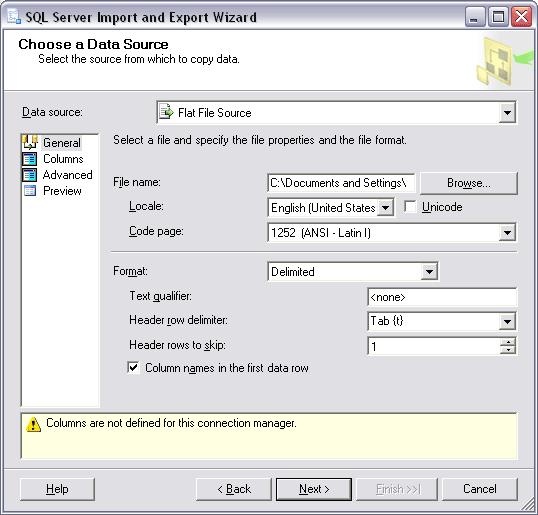Go back with the Back button
This screenshot has height=515, width=538.
click(234, 489)
